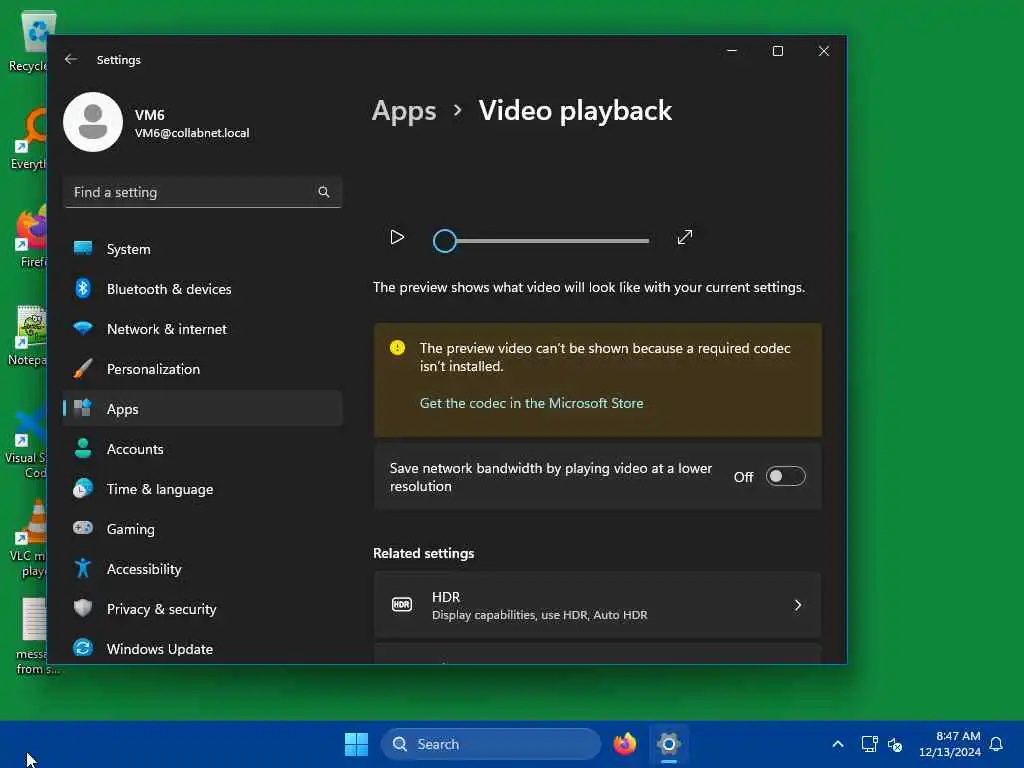Click the yellow warning icon in codec notice
Viewport: 1024px width, 768px height.
397,348
